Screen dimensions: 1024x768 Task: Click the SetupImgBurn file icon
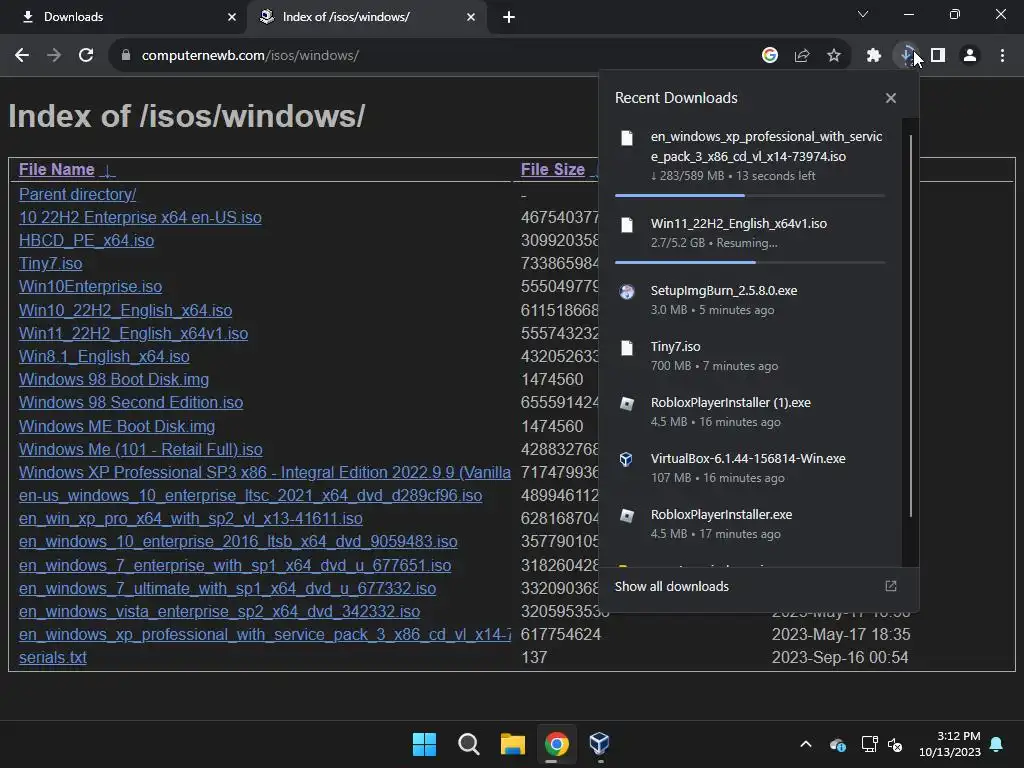pyautogui.click(x=627, y=292)
